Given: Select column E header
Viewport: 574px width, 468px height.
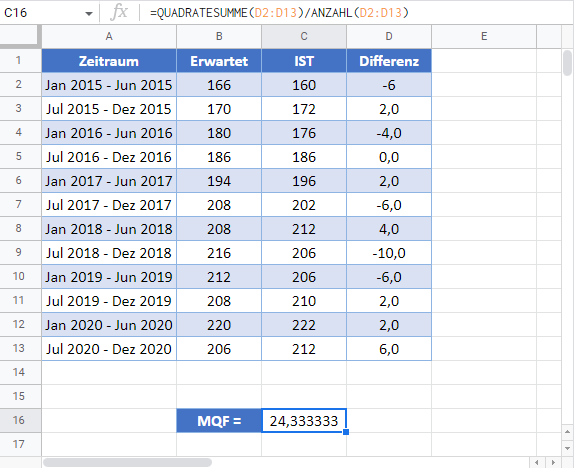Looking at the screenshot, I should [x=484, y=37].
